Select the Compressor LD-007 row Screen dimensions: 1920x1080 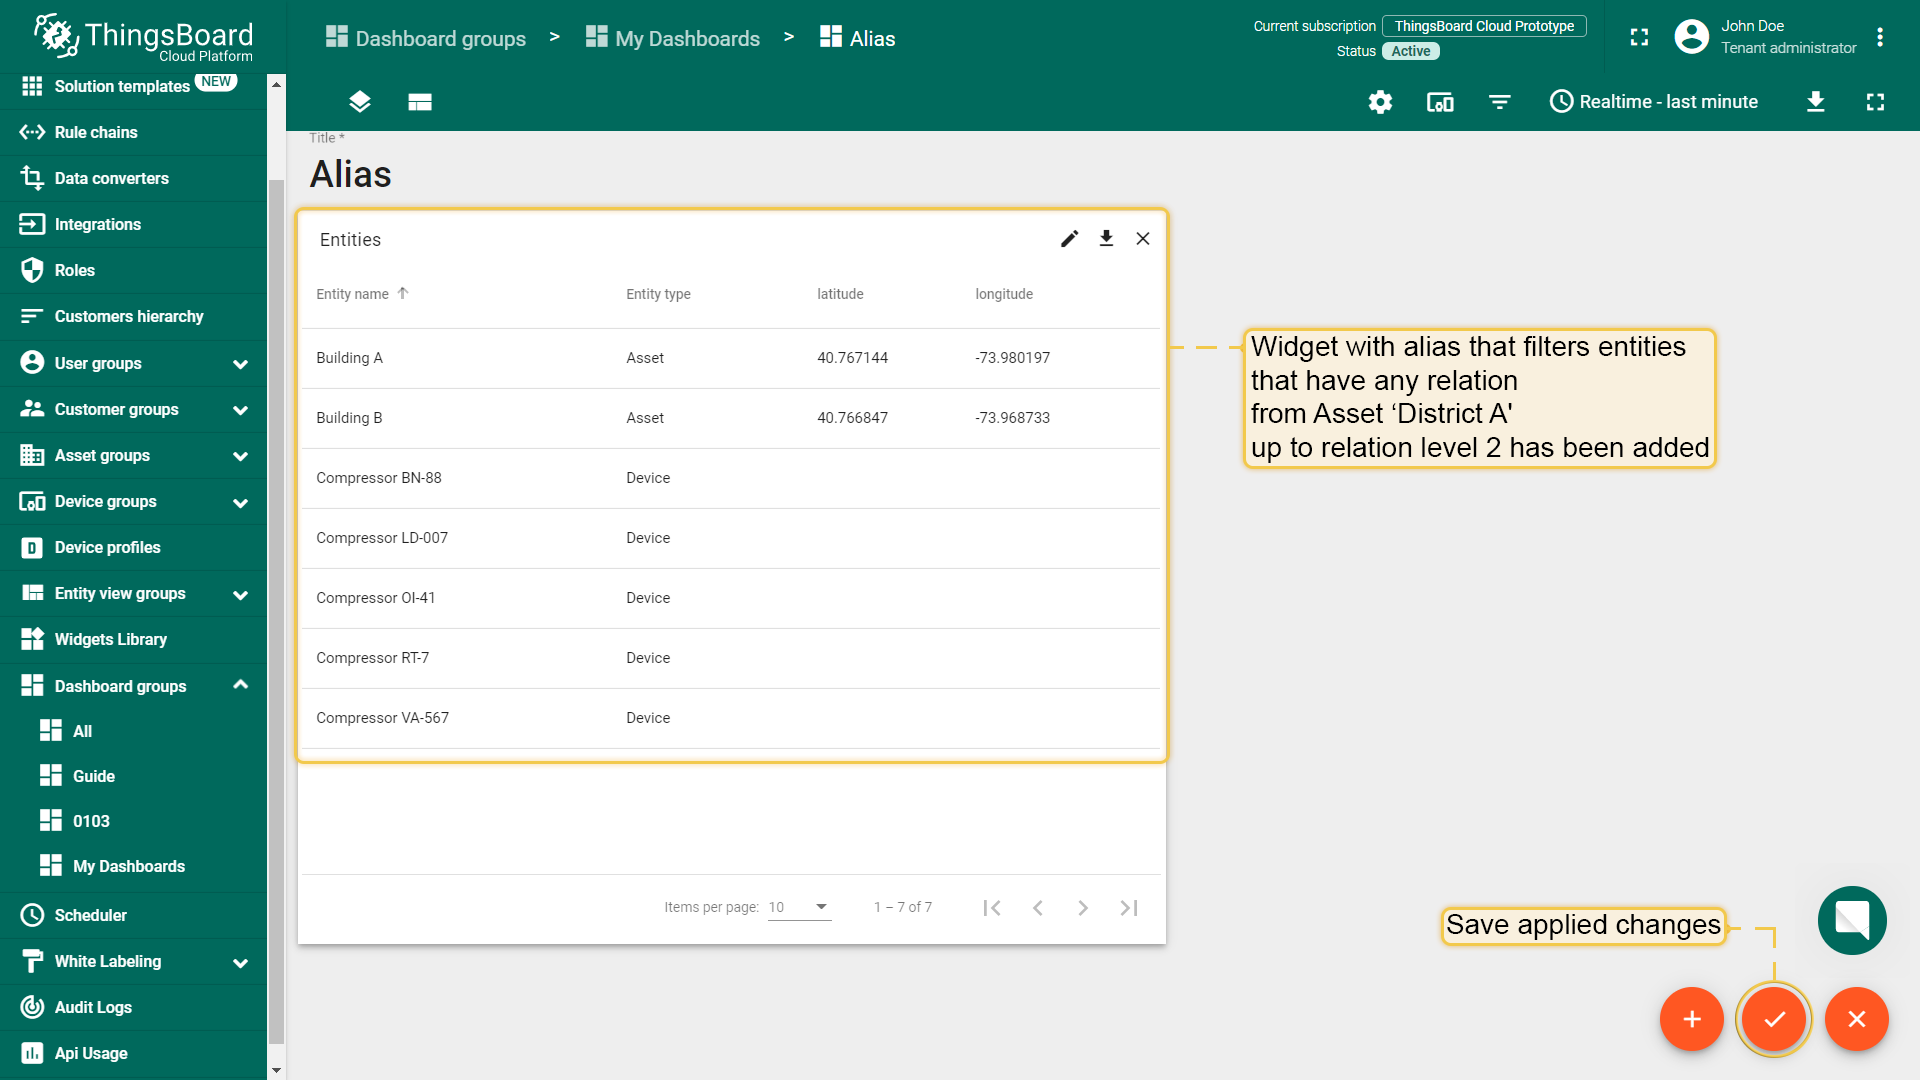731,538
